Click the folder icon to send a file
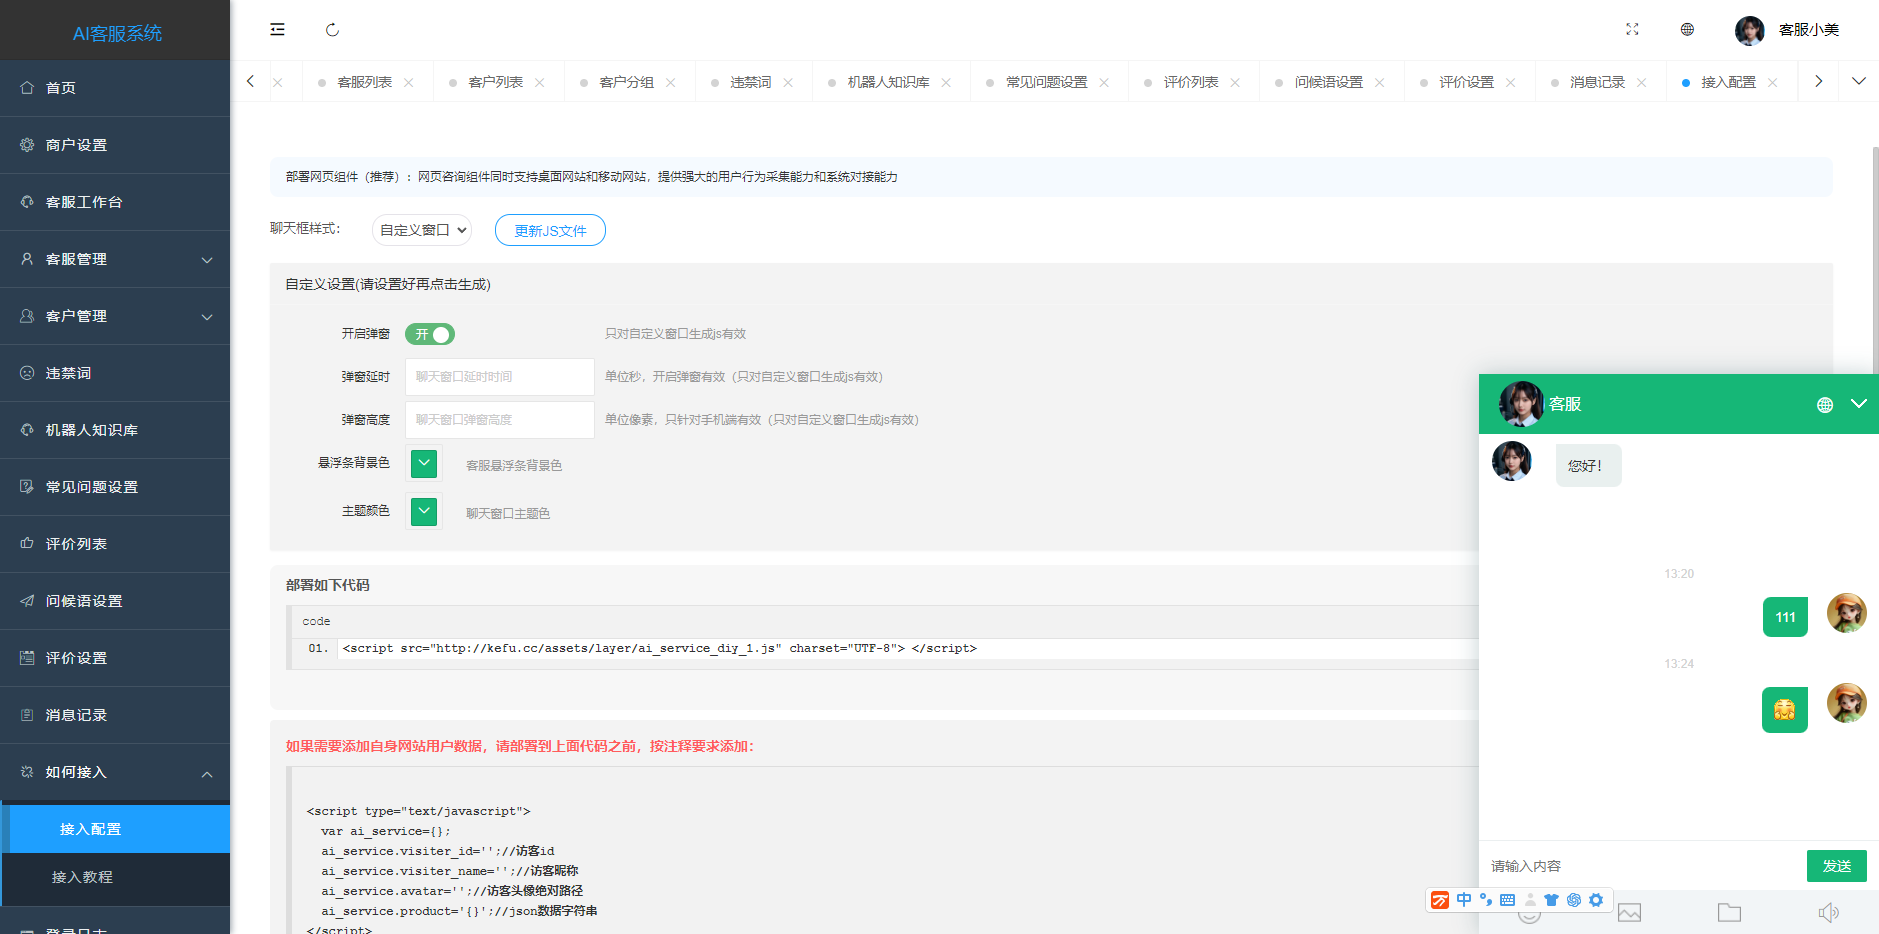This screenshot has height=934, width=1879. [x=1728, y=912]
